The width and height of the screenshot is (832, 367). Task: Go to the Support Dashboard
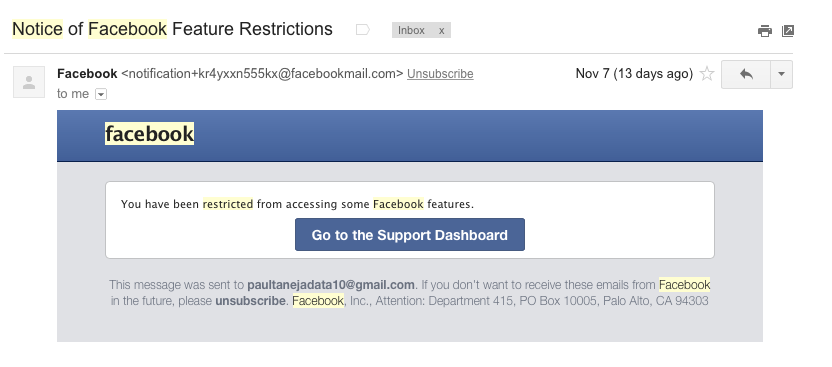click(410, 234)
